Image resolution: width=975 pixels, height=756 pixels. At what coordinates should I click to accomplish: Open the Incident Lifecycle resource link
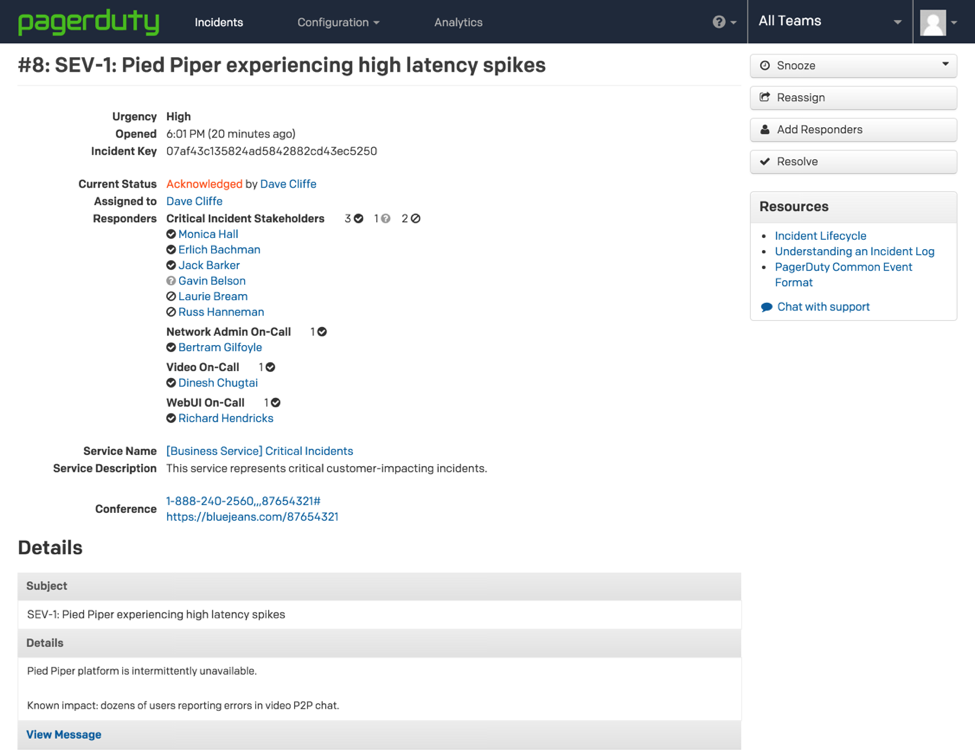(x=820, y=236)
